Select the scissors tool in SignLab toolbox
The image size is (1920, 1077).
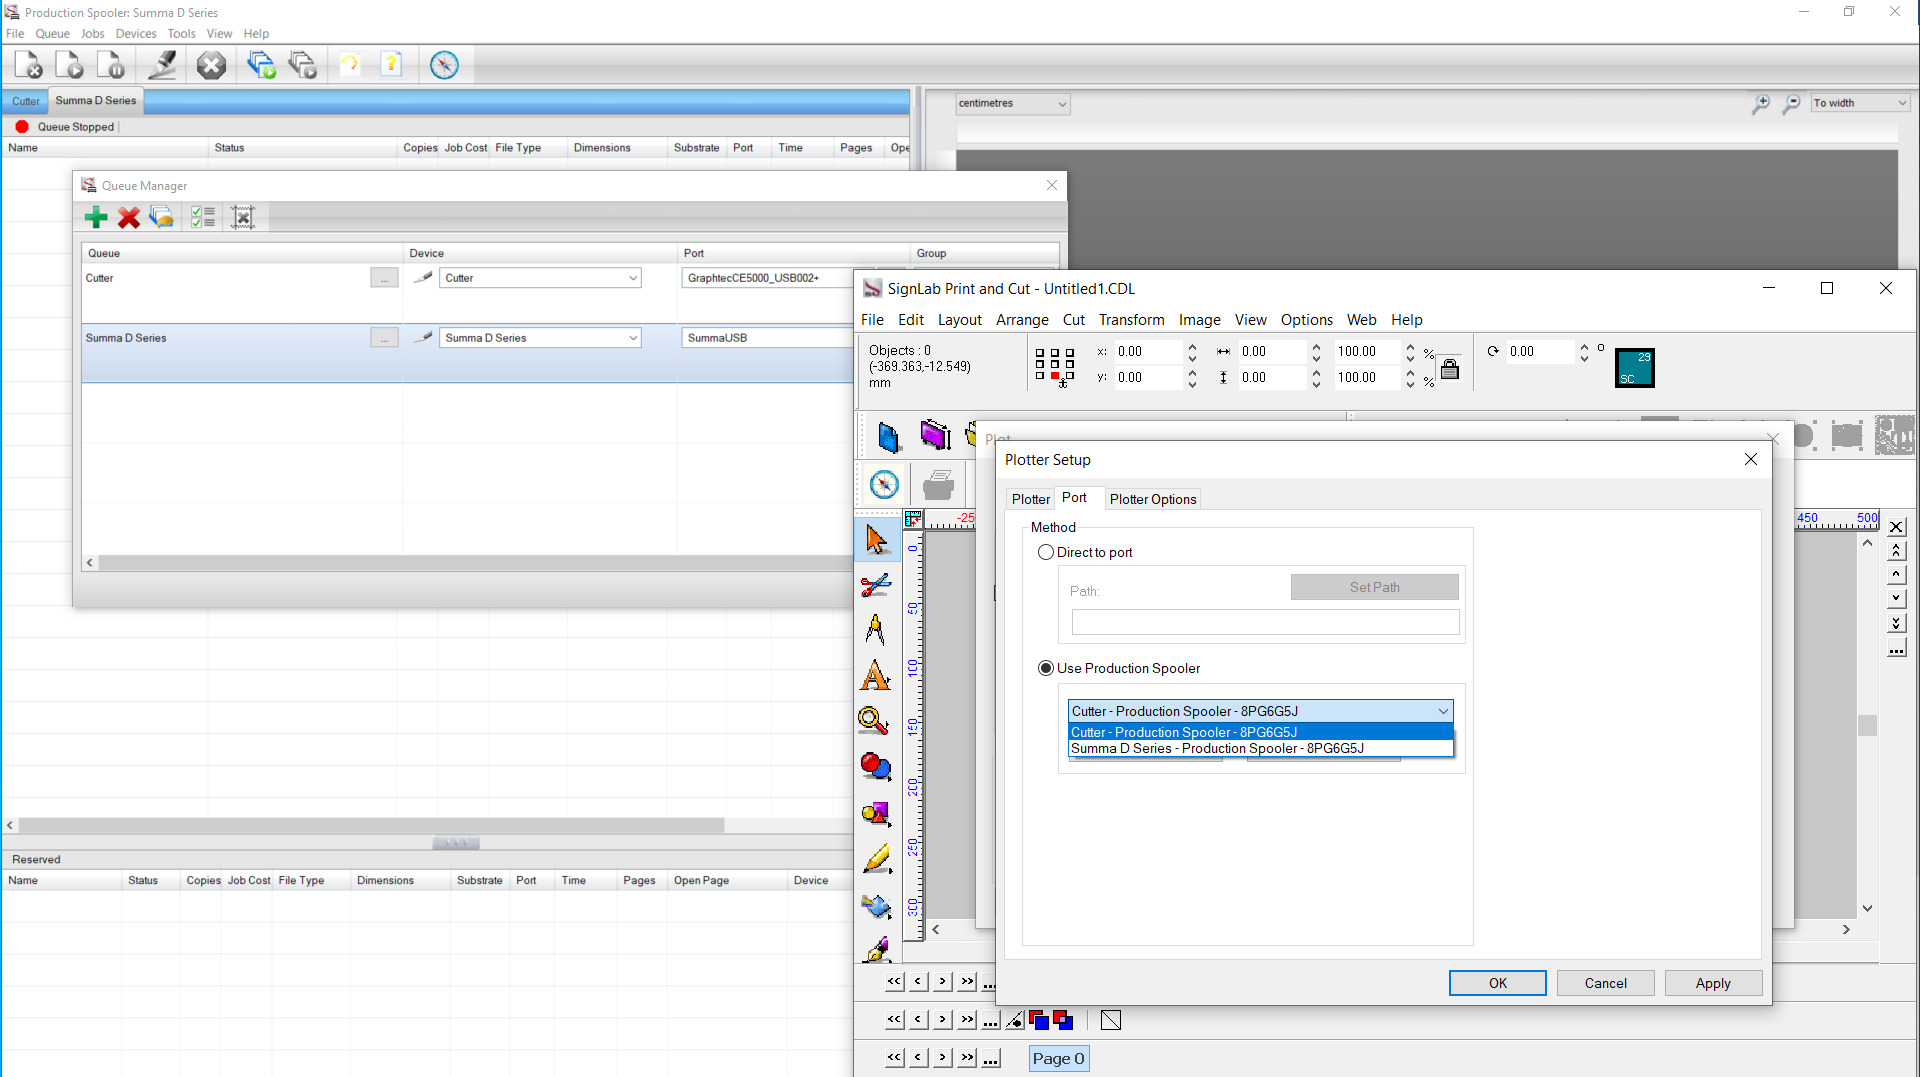(x=877, y=585)
